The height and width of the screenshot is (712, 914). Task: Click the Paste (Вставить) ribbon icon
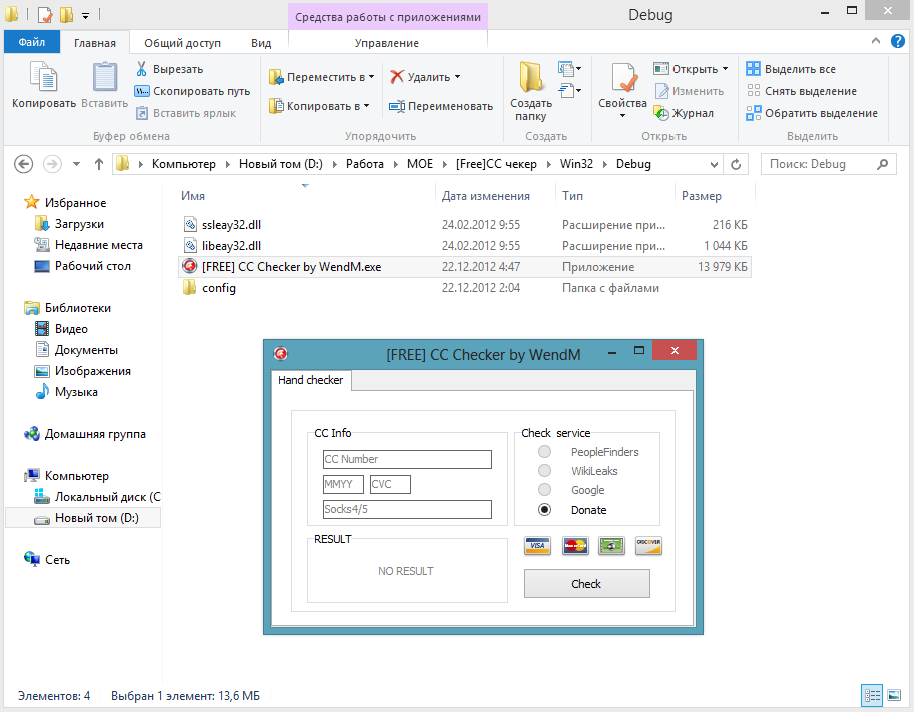coord(105,78)
